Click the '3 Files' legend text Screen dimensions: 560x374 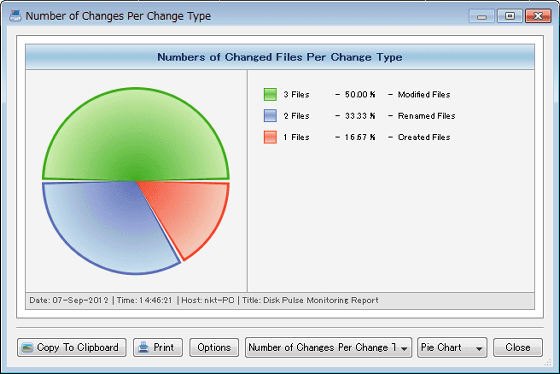(x=296, y=94)
